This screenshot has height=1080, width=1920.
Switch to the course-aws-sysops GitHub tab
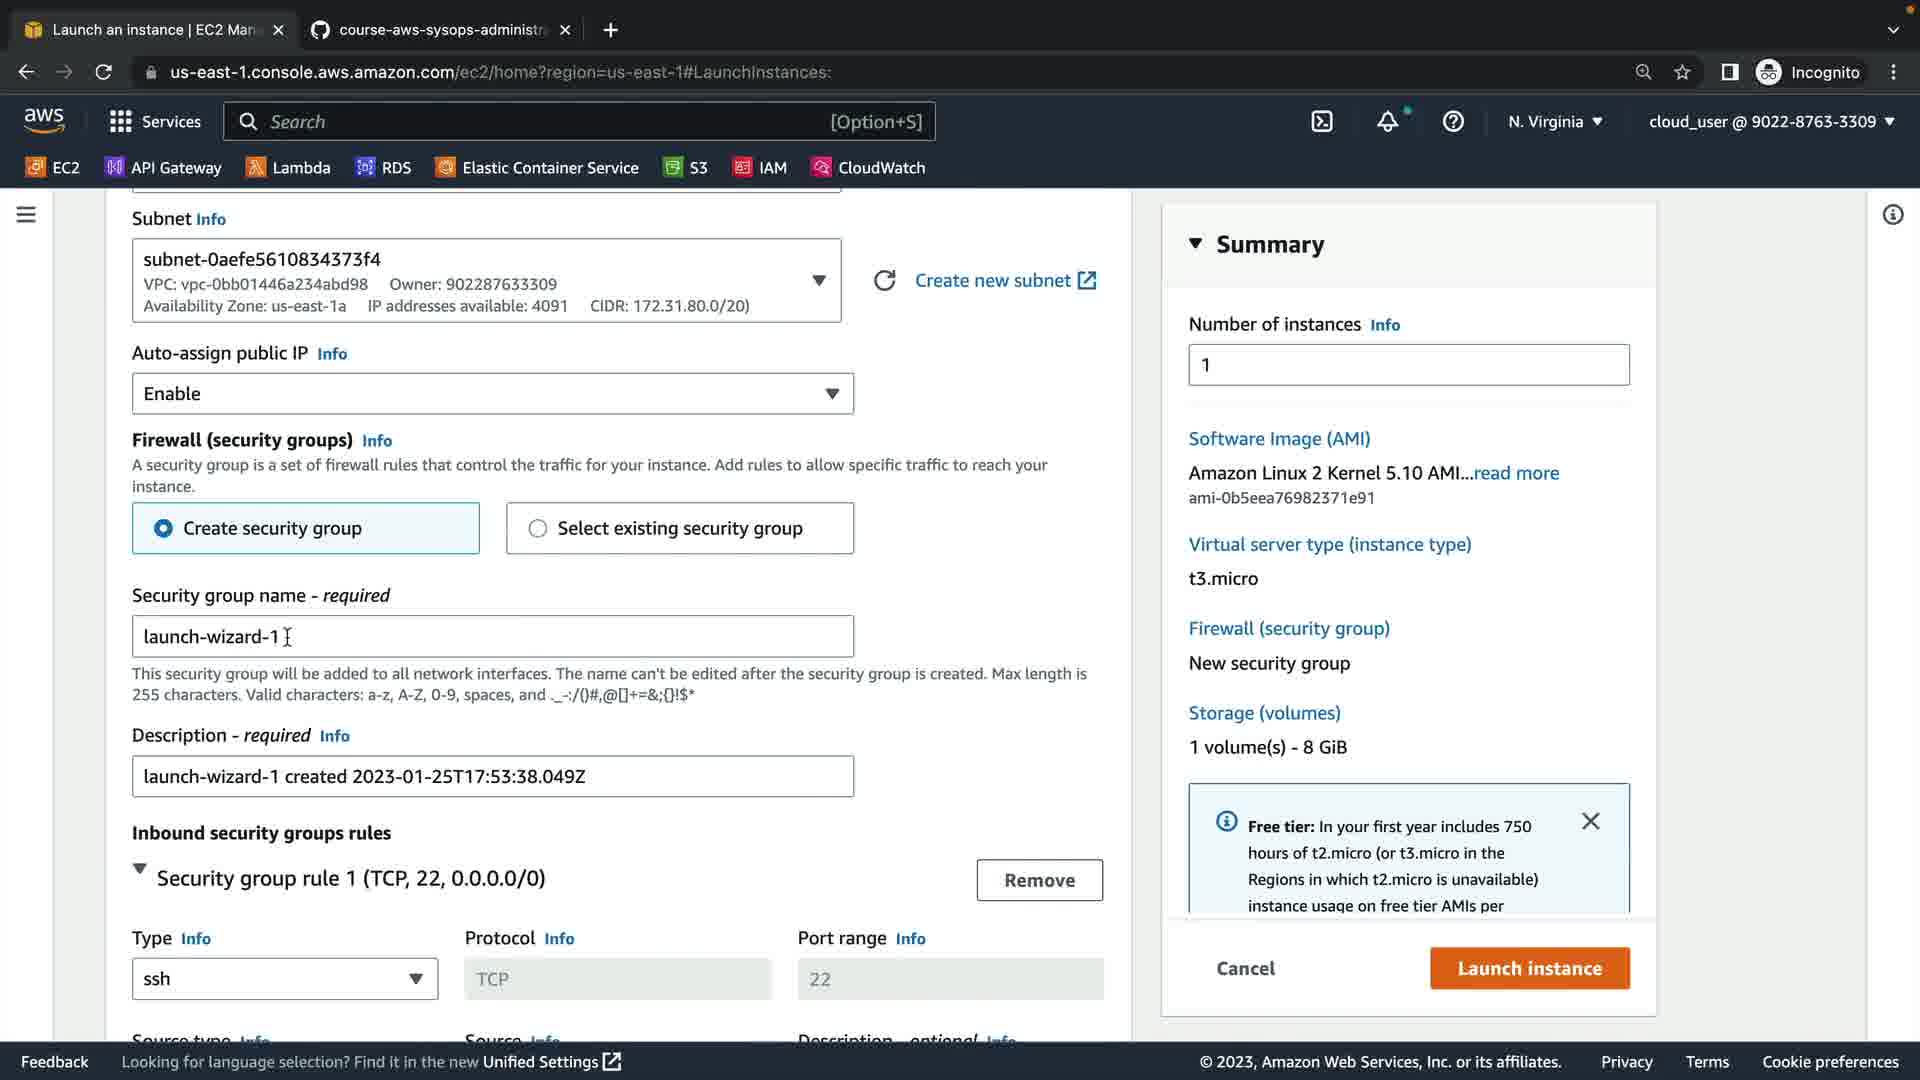[441, 30]
